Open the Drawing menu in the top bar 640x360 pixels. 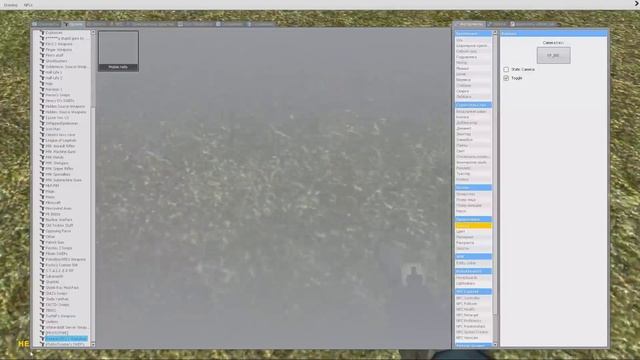(11, 5)
